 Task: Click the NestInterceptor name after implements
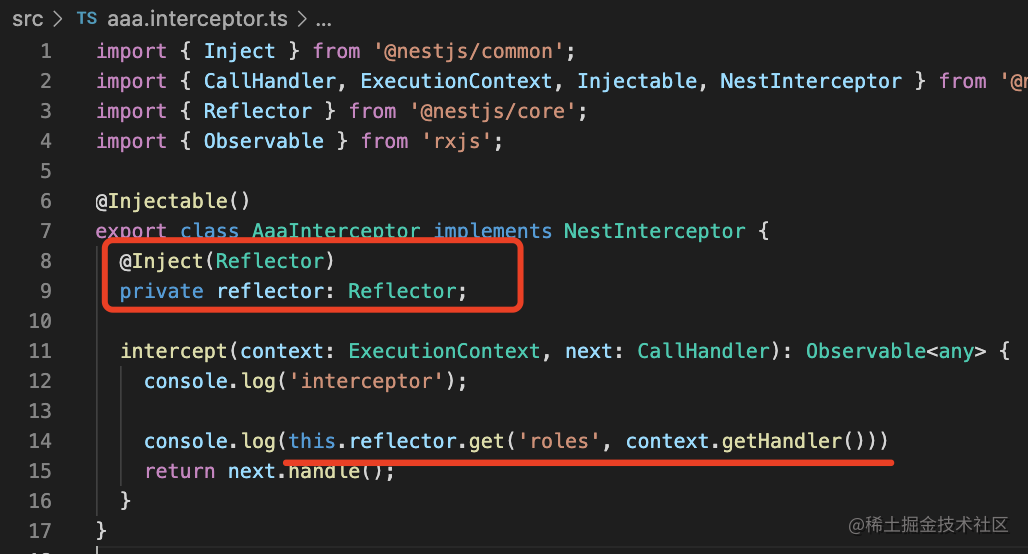click(x=654, y=231)
